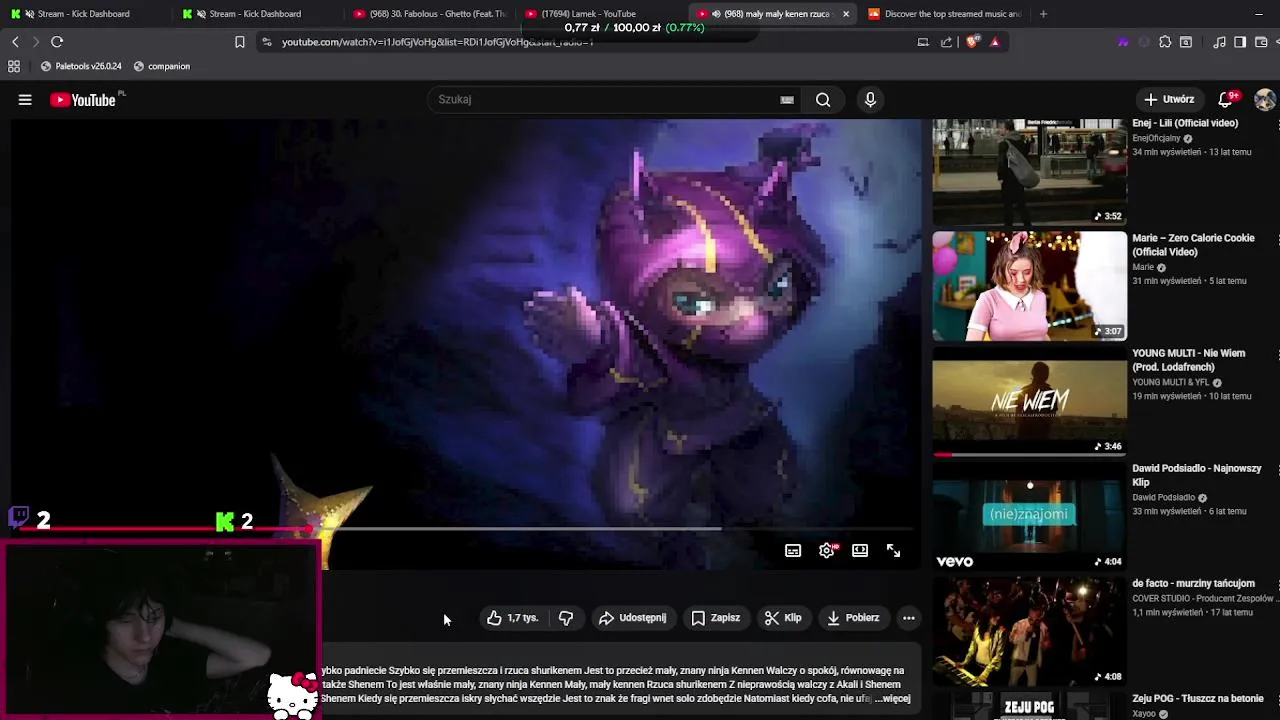Open the YouTube guide hamburger menu

click(25, 99)
